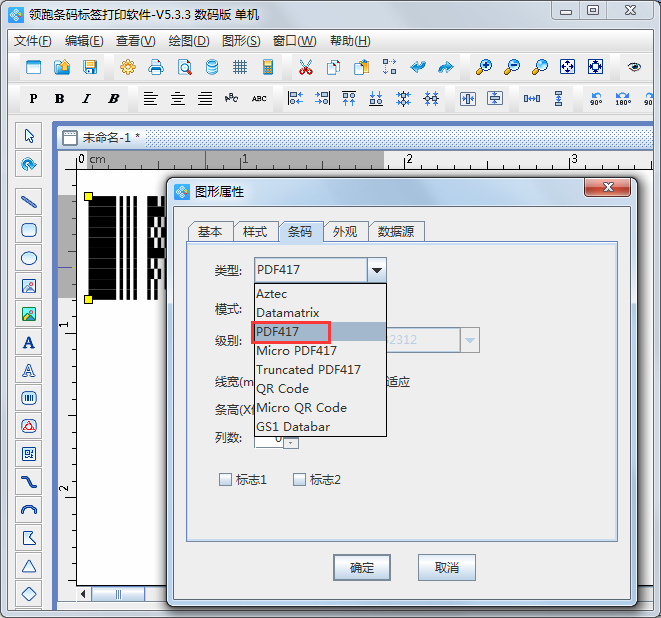Open the 文件(F) menu
This screenshot has height=618, width=661.
coord(32,41)
